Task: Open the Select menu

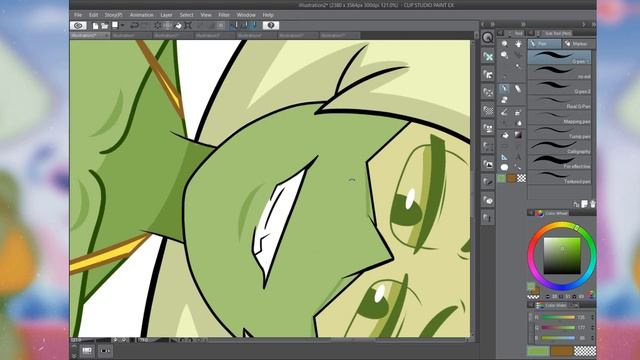Action: (x=187, y=15)
